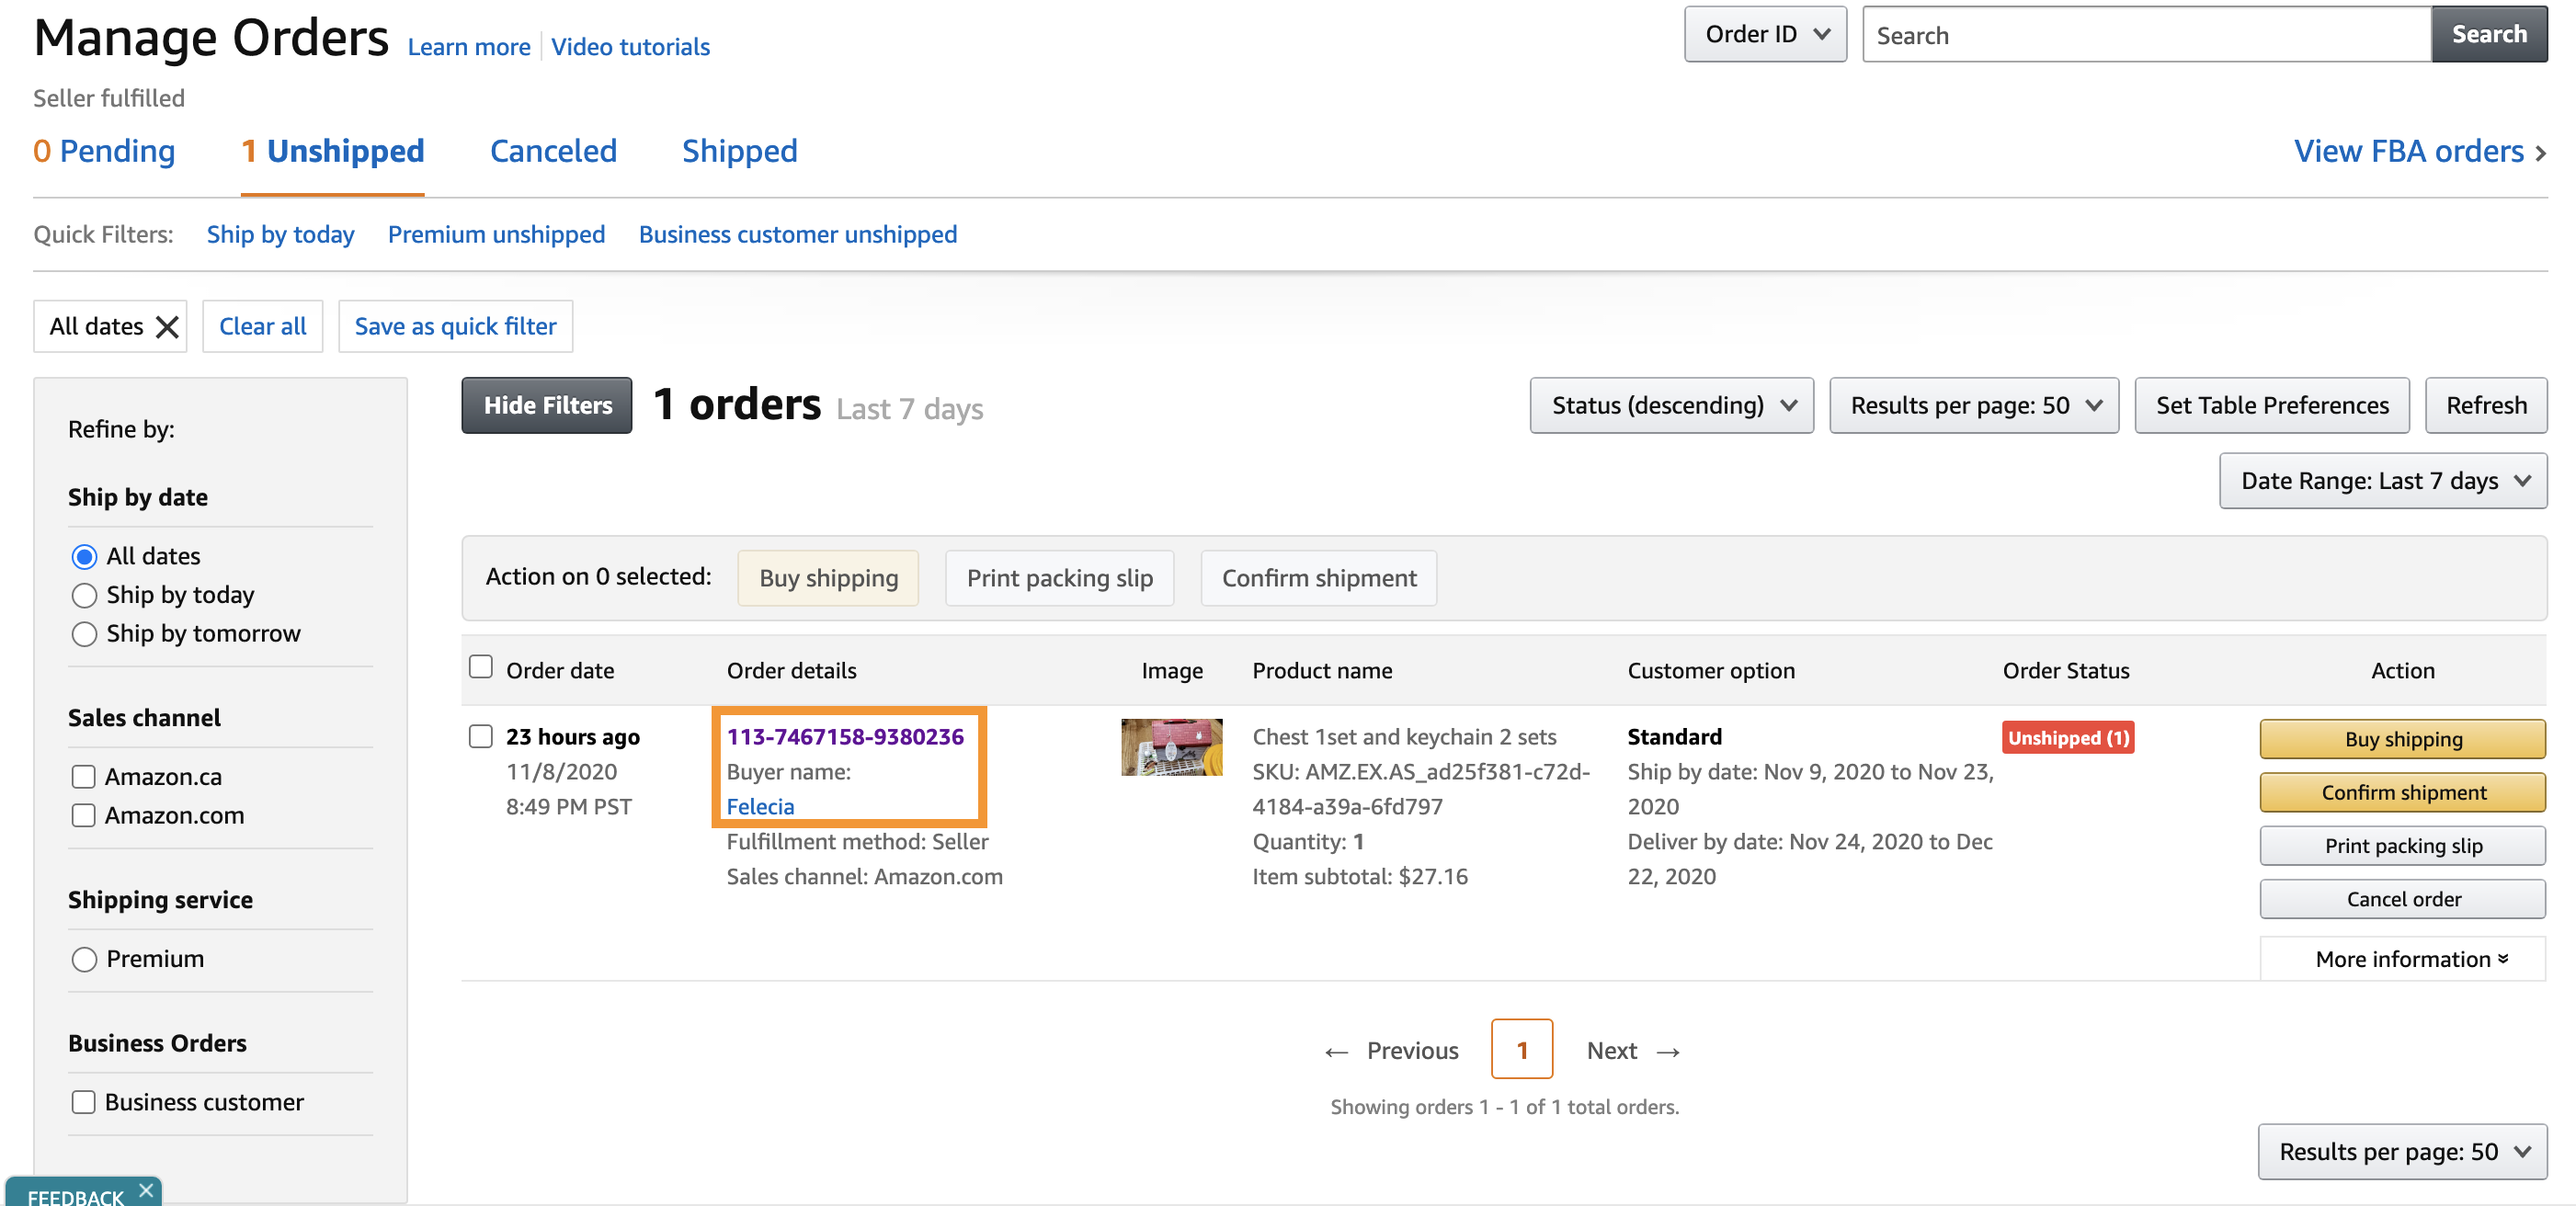Go to the Previous page arrow
Screen dimensions: 2576x1206
pos(1336,1051)
